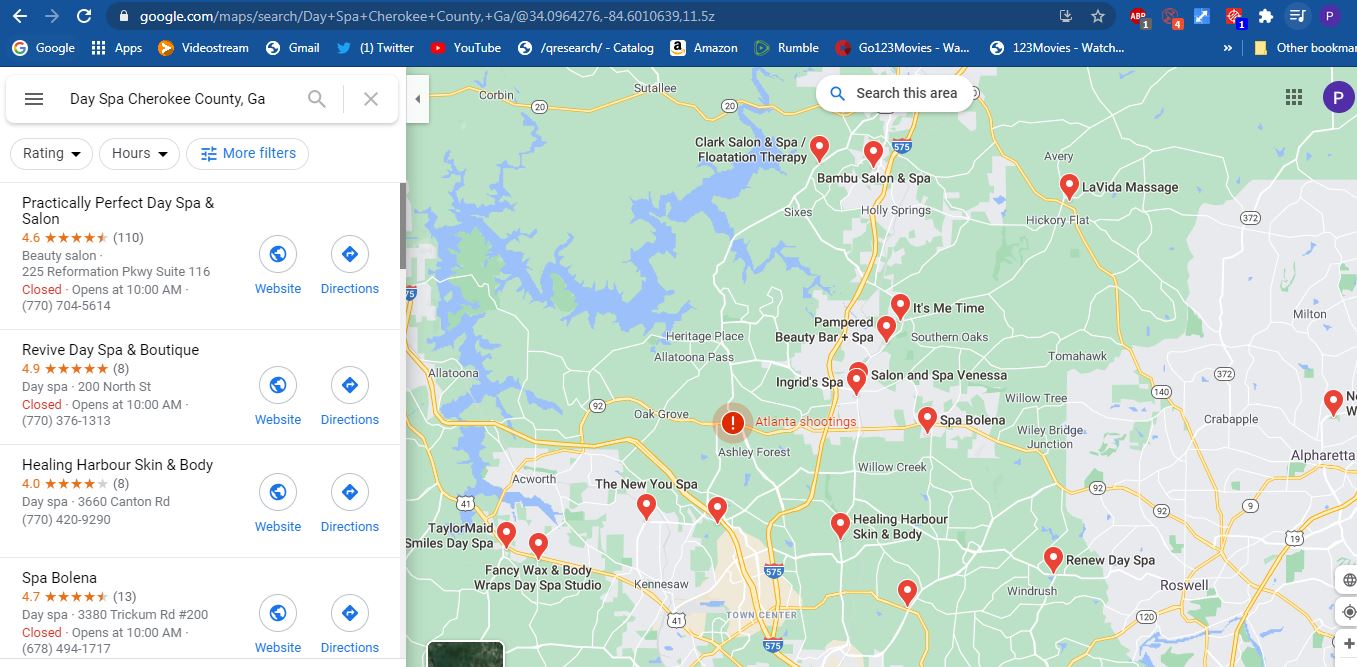Open the Chrome media control icon
This screenshot has width=1357, height=667.
(1297, 16)
